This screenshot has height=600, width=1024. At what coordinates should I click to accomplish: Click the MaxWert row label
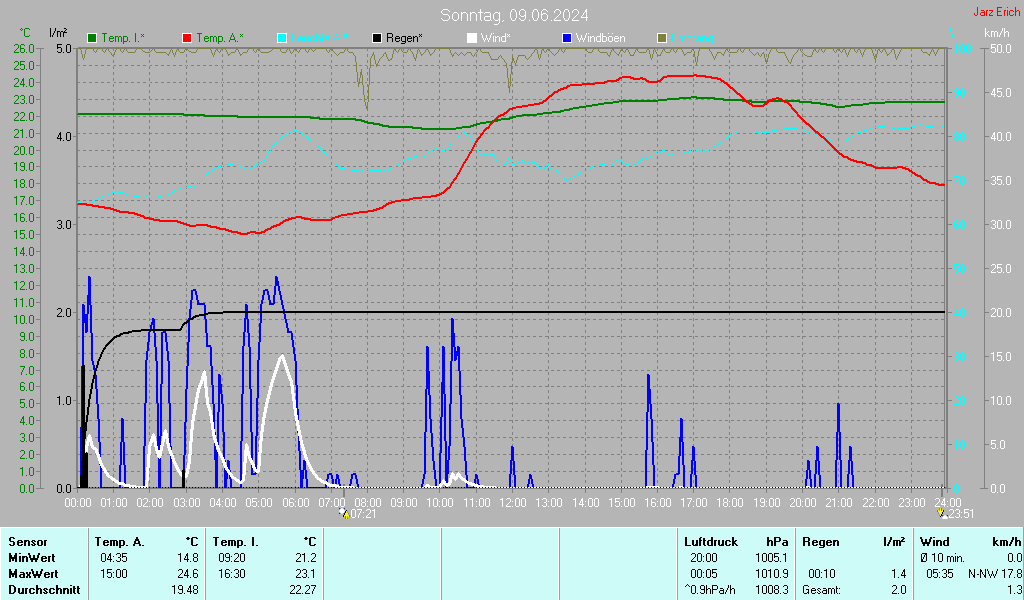[33, 574]
